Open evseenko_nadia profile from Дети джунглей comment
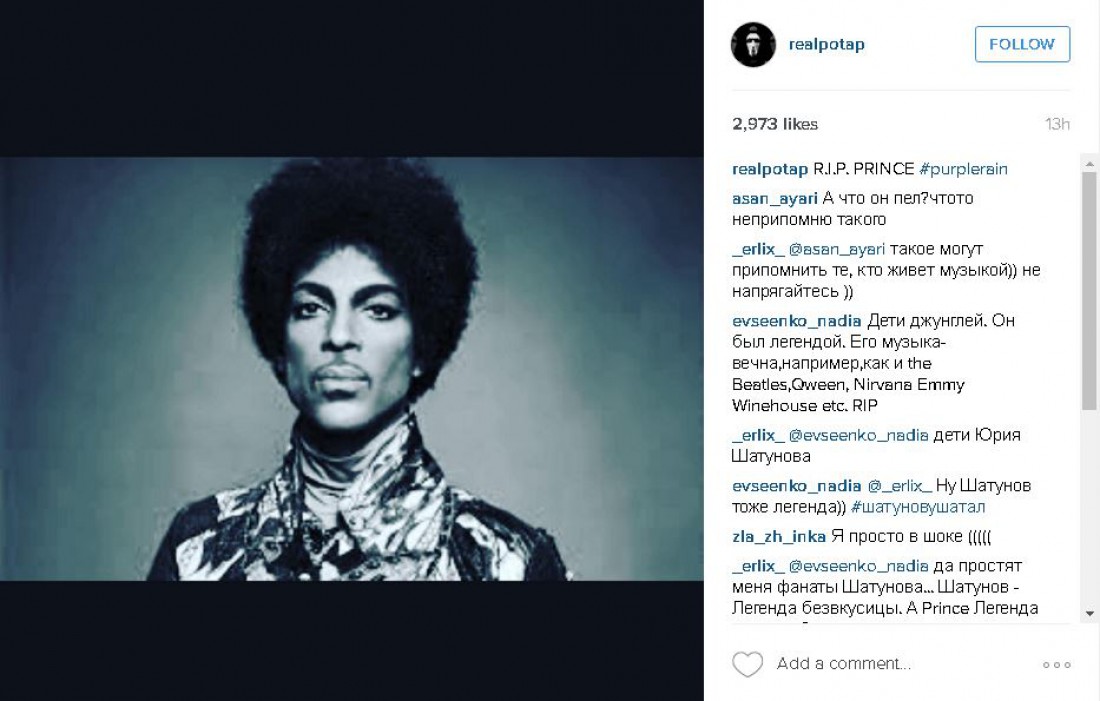 tap(796, 321)
